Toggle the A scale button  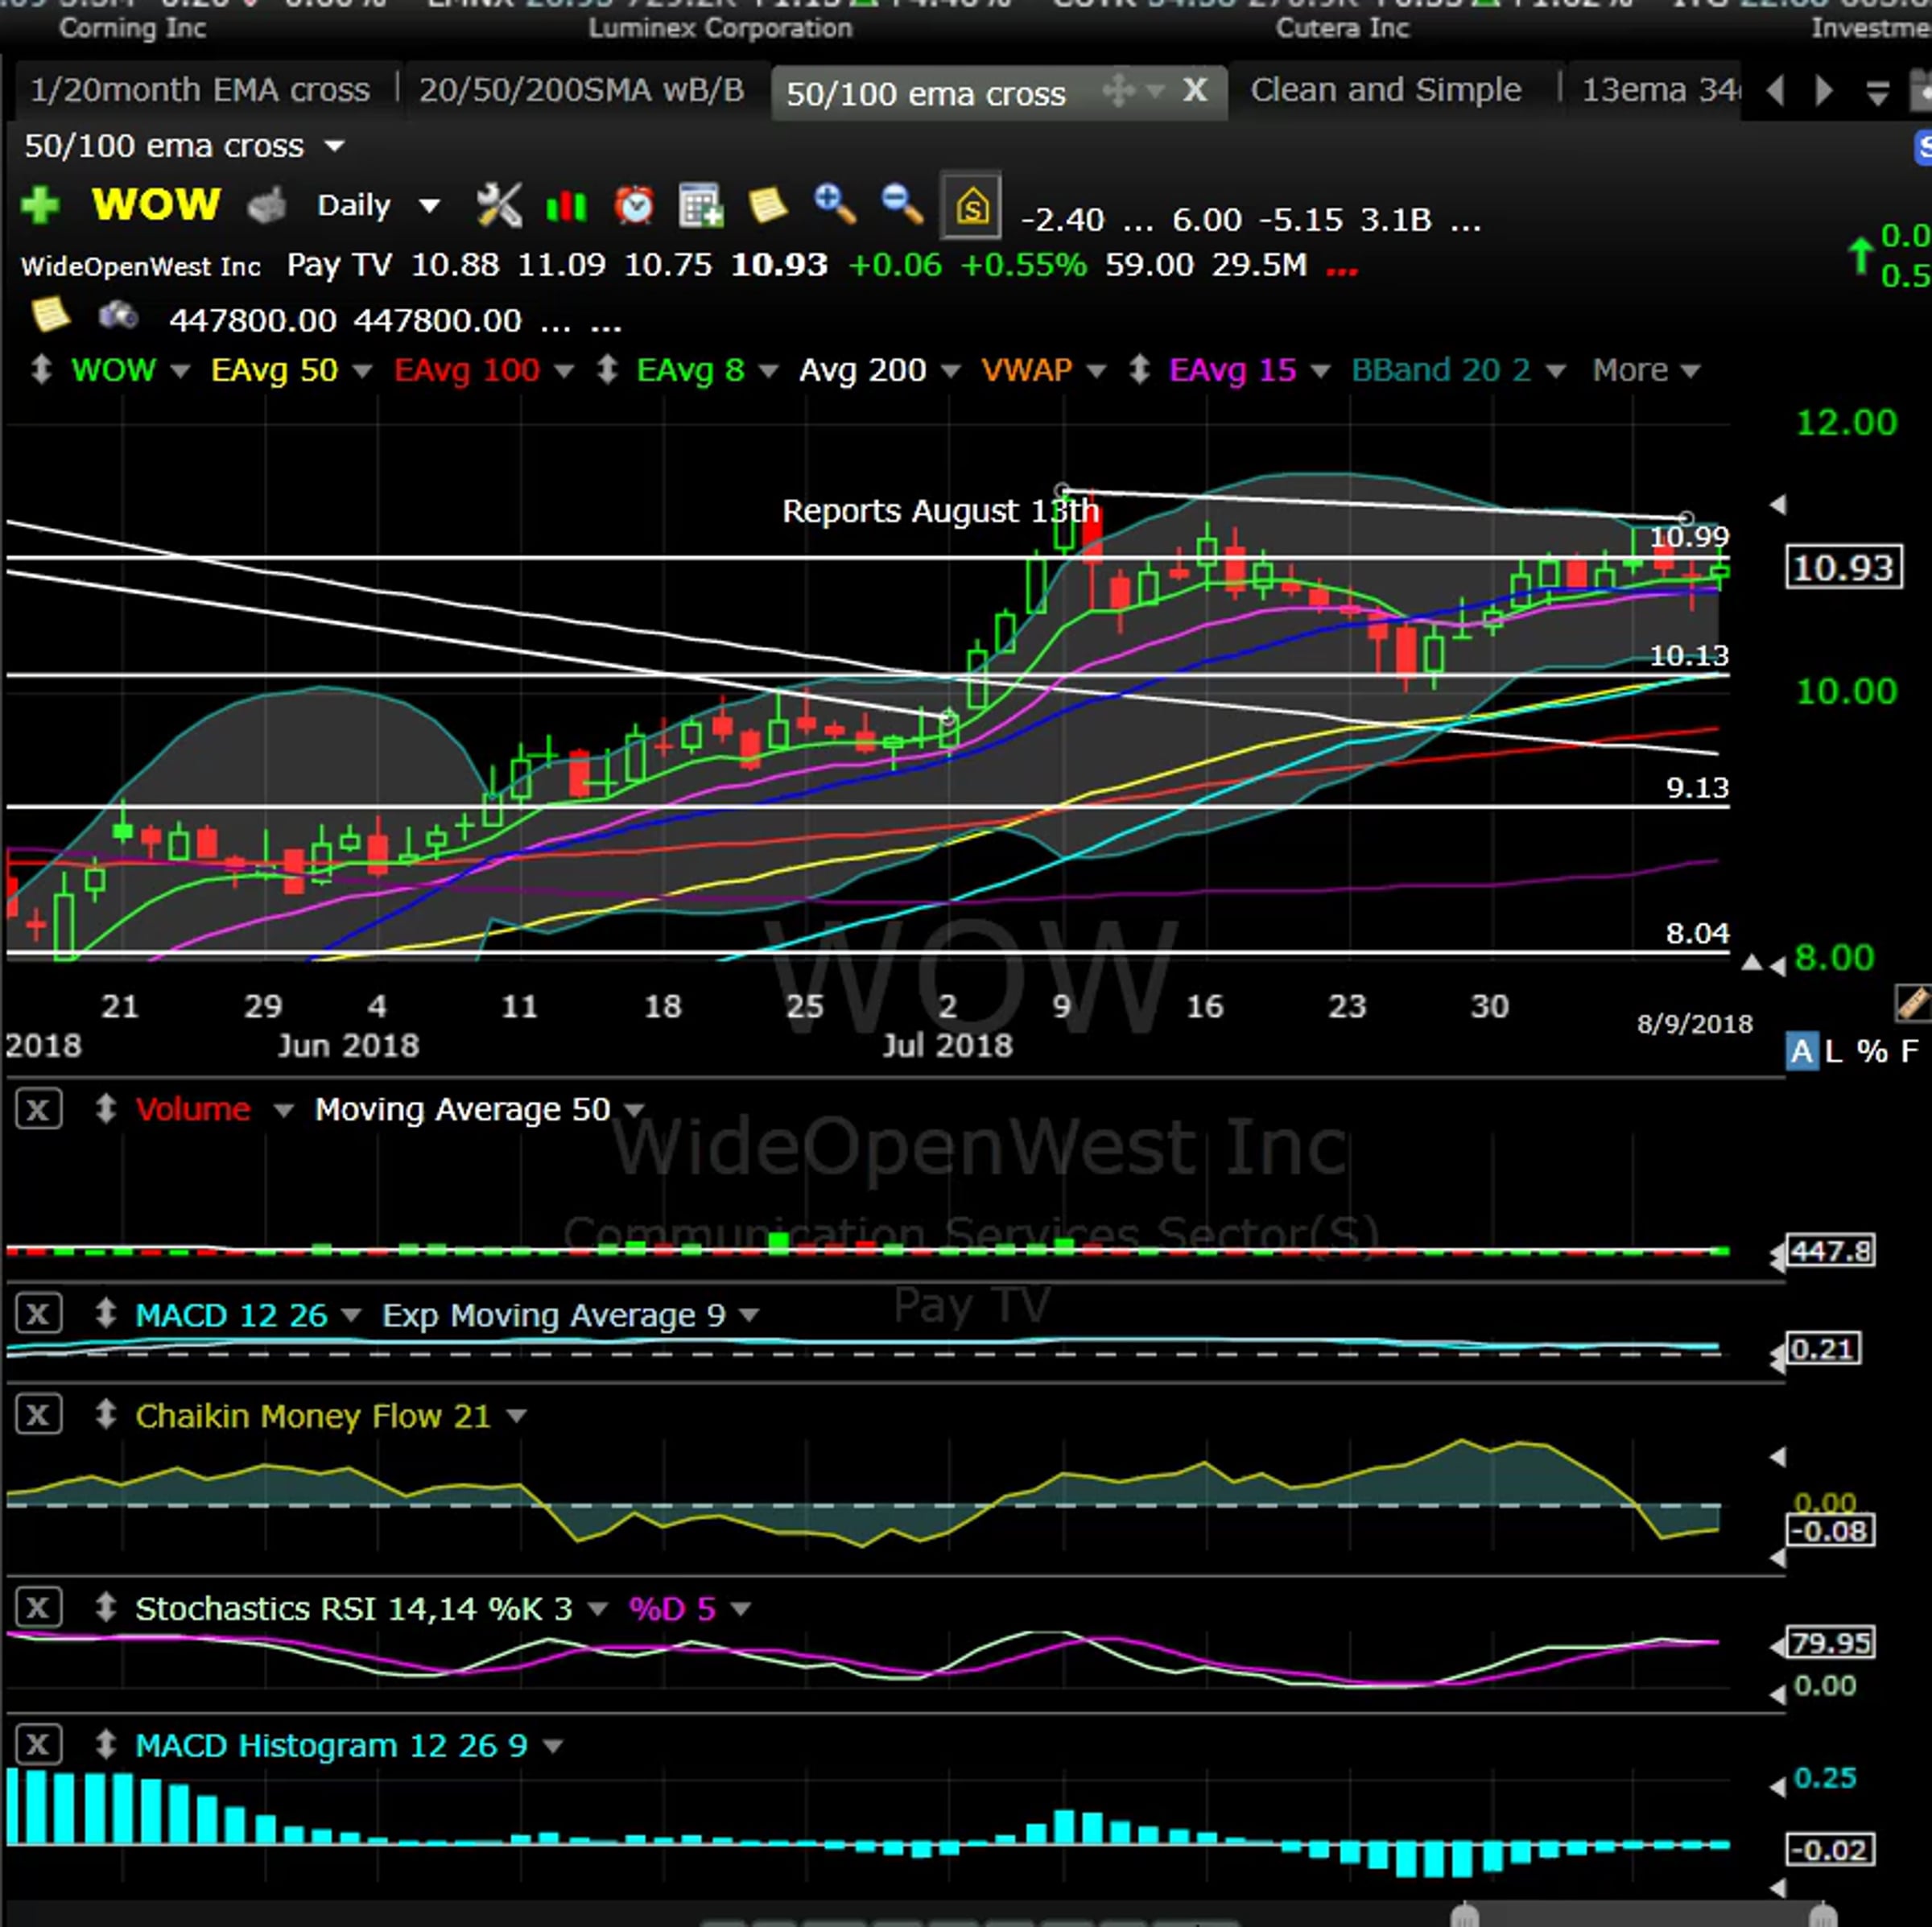click(1802, 1051)
